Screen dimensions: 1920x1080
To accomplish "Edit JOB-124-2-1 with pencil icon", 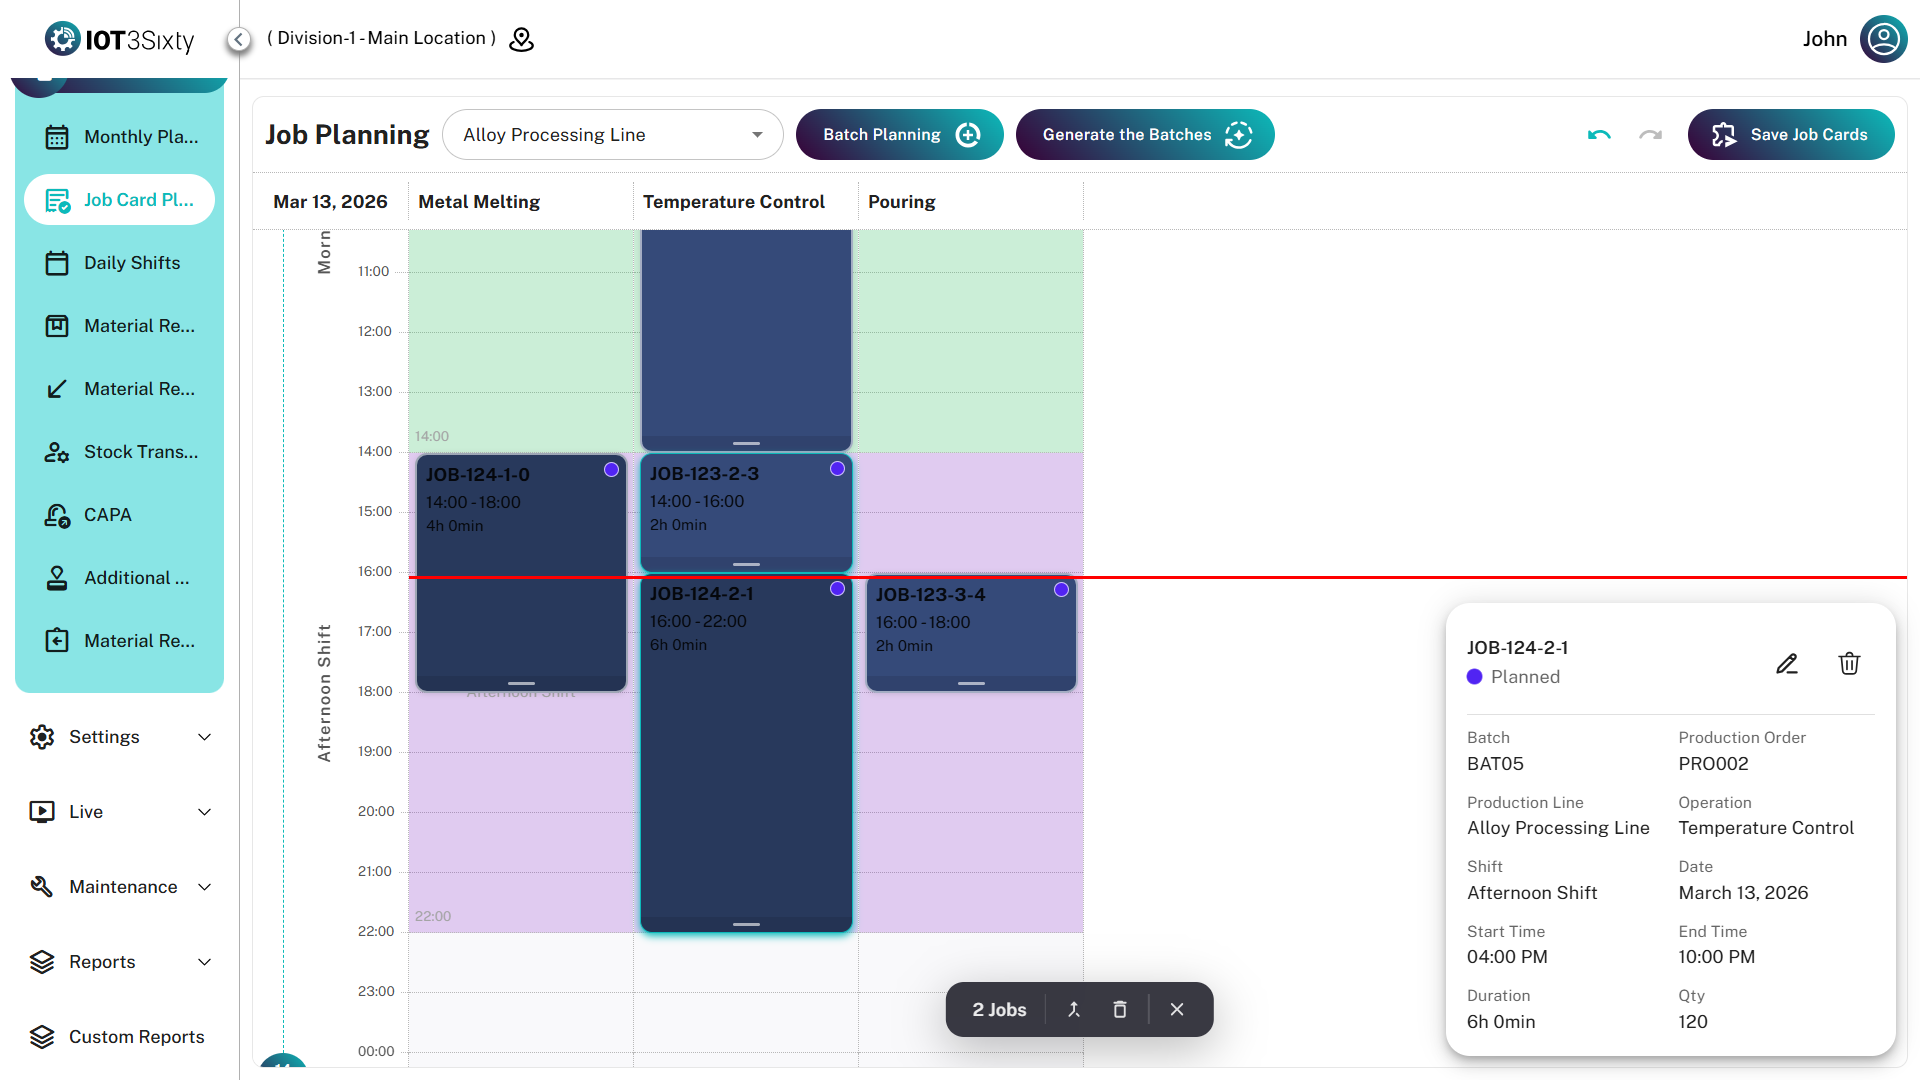I will click(1787, 664).
